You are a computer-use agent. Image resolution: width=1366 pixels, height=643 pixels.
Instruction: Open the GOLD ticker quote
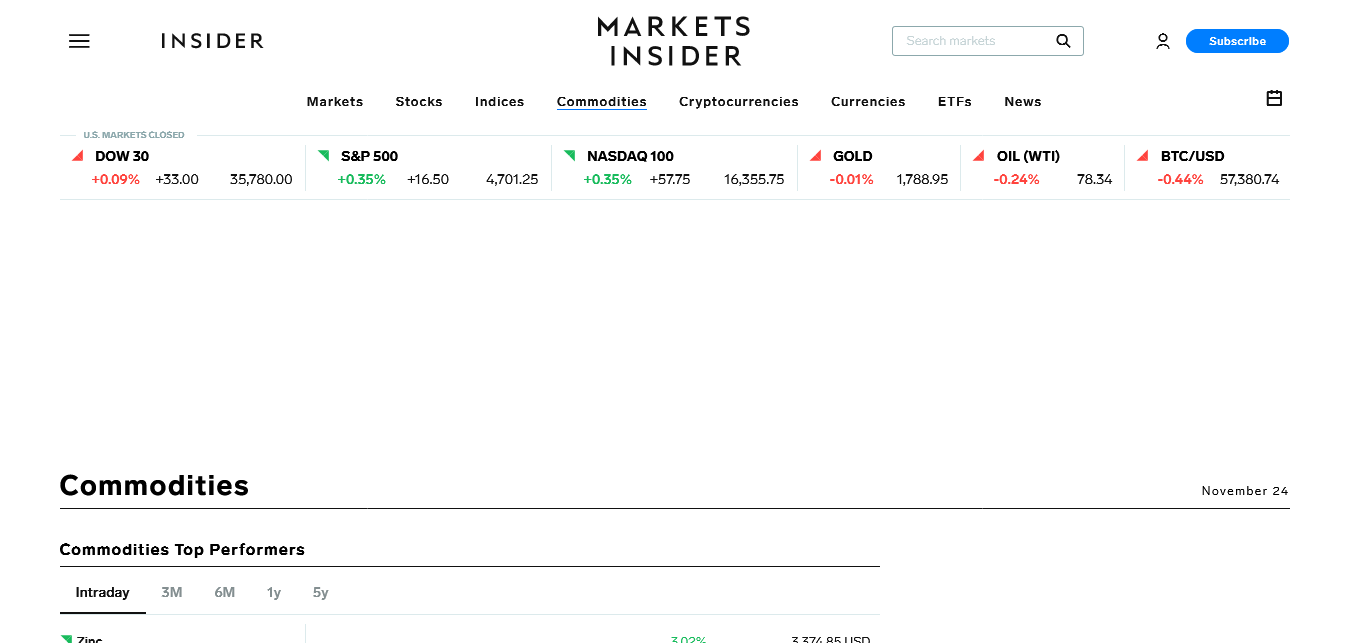(x=852, y=156)
